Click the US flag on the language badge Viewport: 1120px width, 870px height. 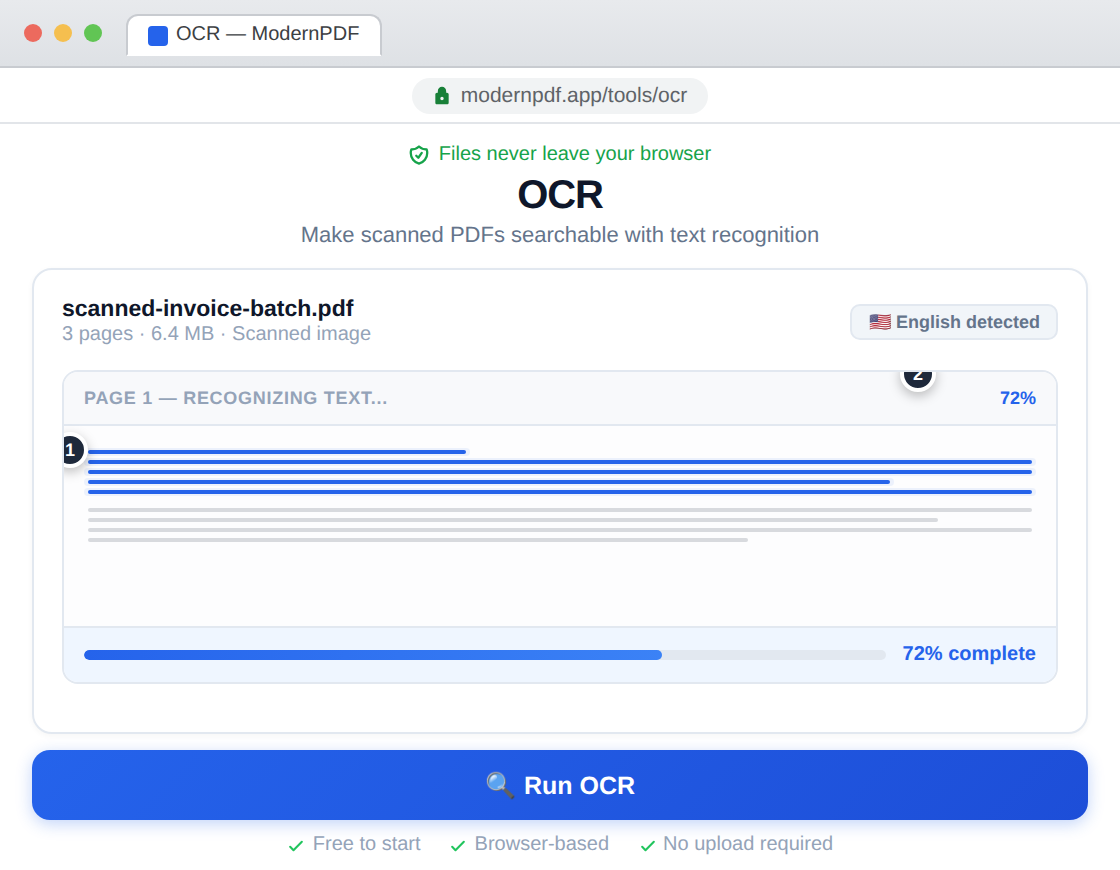pyautogui.click(x=879, y=321)
